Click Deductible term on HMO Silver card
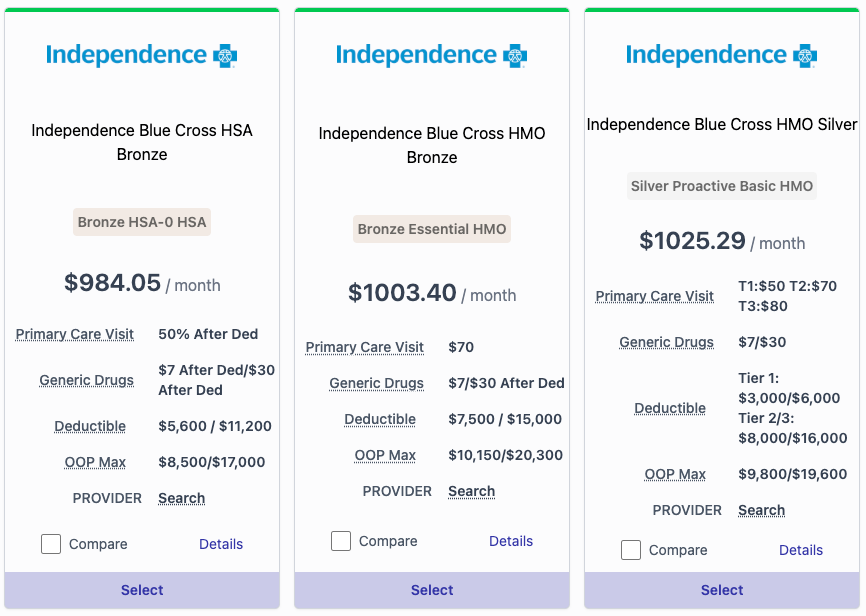866x616 pixels. click(670, 408)
